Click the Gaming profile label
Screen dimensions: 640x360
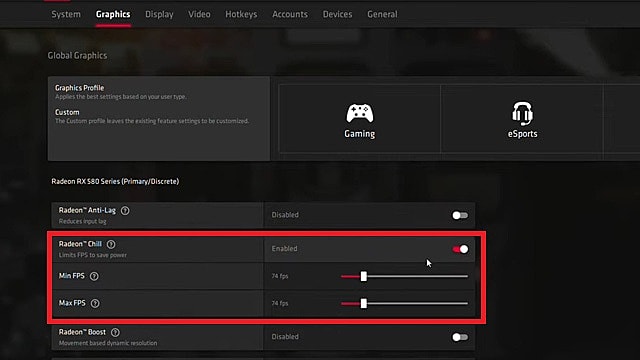(x=360, y=133)
